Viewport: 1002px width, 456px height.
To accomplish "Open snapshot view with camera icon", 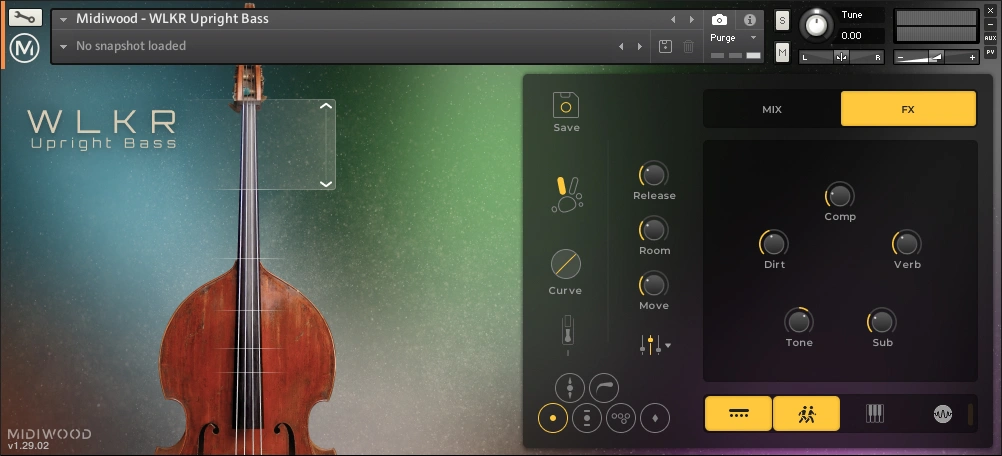I will [719, 19].
